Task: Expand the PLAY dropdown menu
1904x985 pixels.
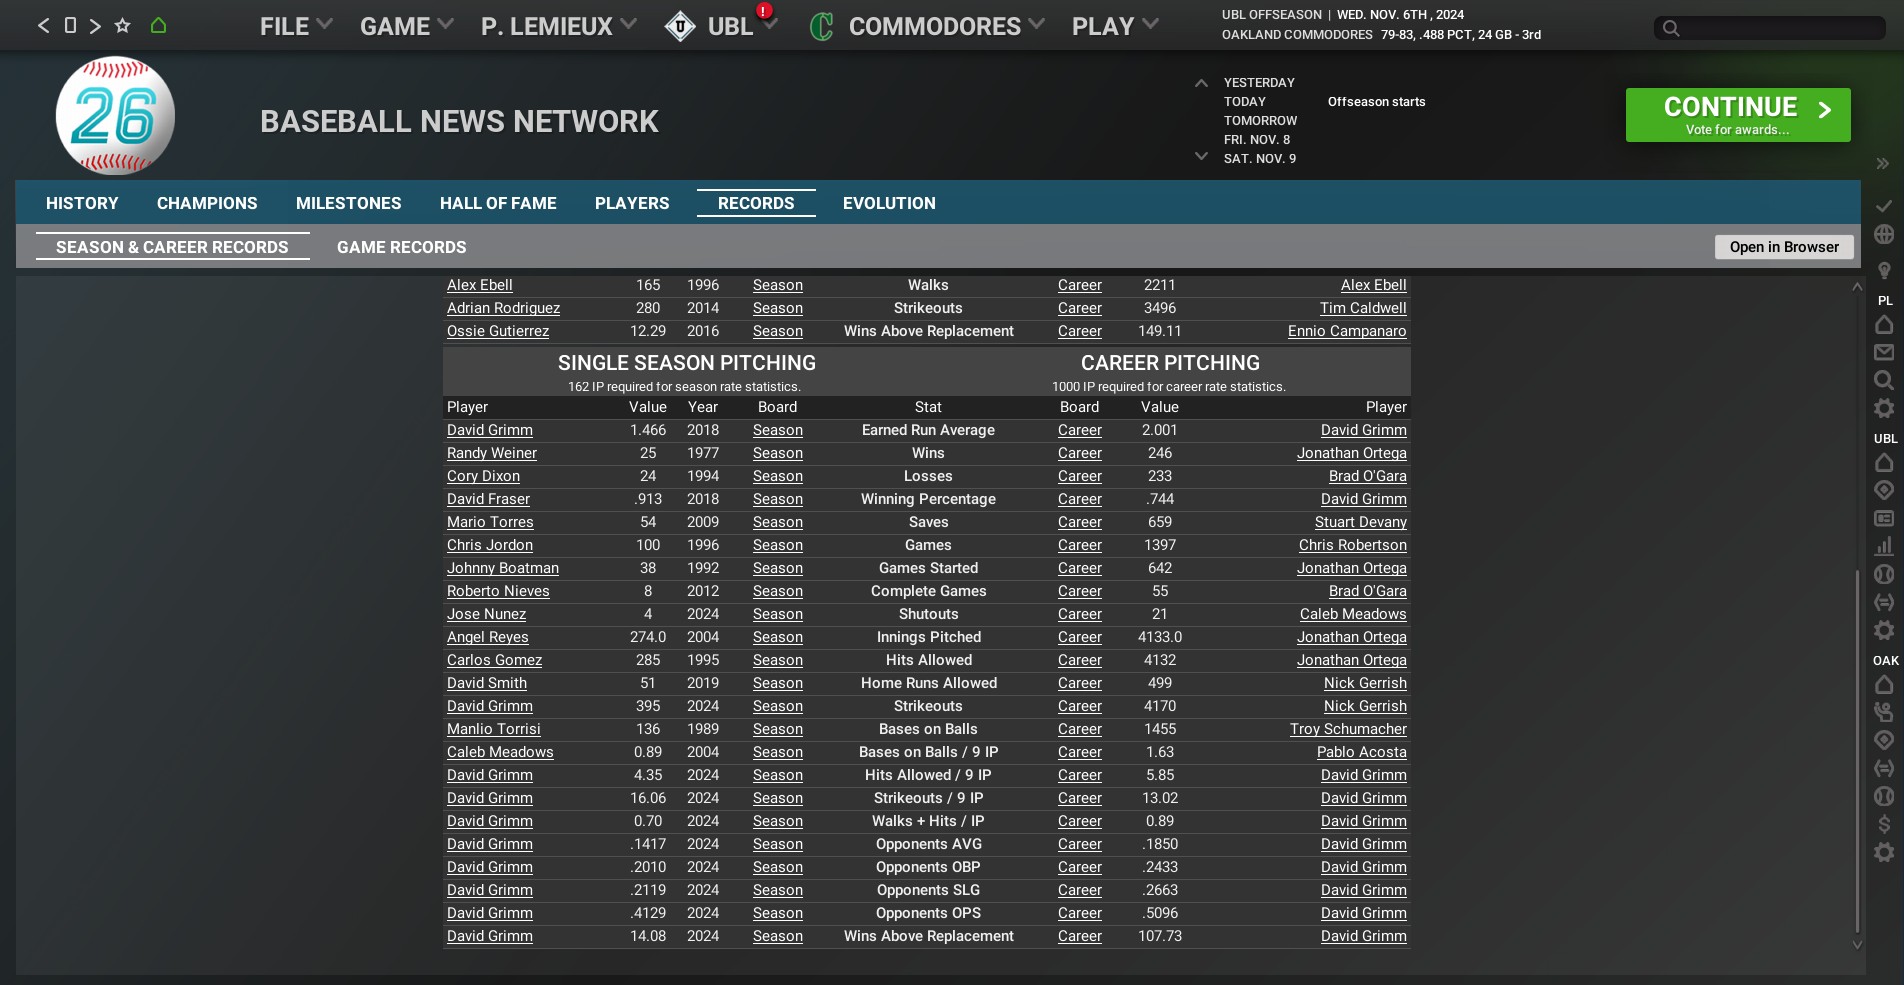Action: click(1114, 27)
